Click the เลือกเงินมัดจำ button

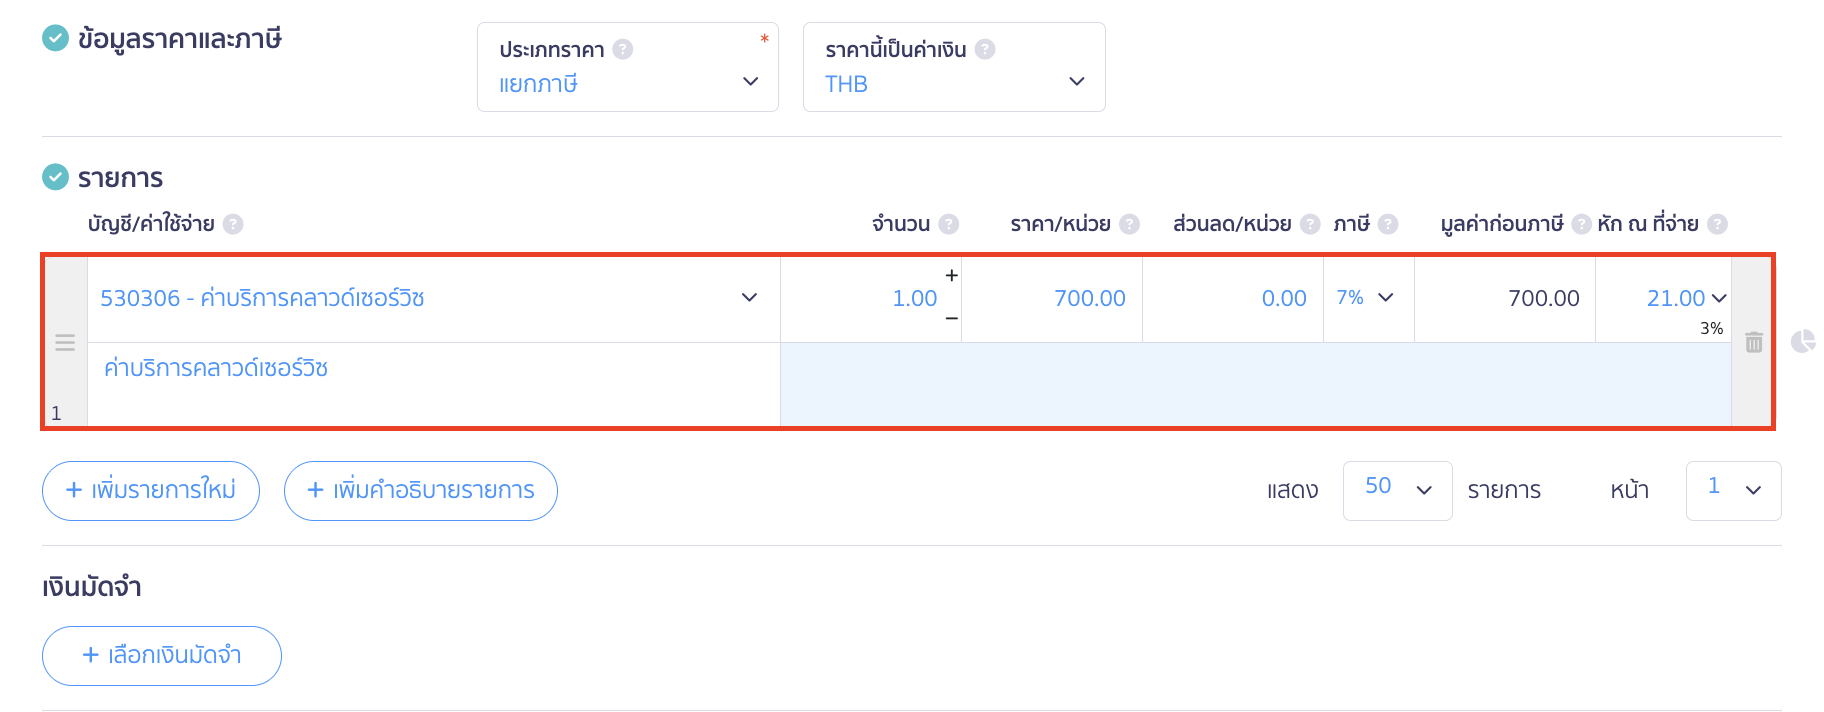tap(162, 656)
